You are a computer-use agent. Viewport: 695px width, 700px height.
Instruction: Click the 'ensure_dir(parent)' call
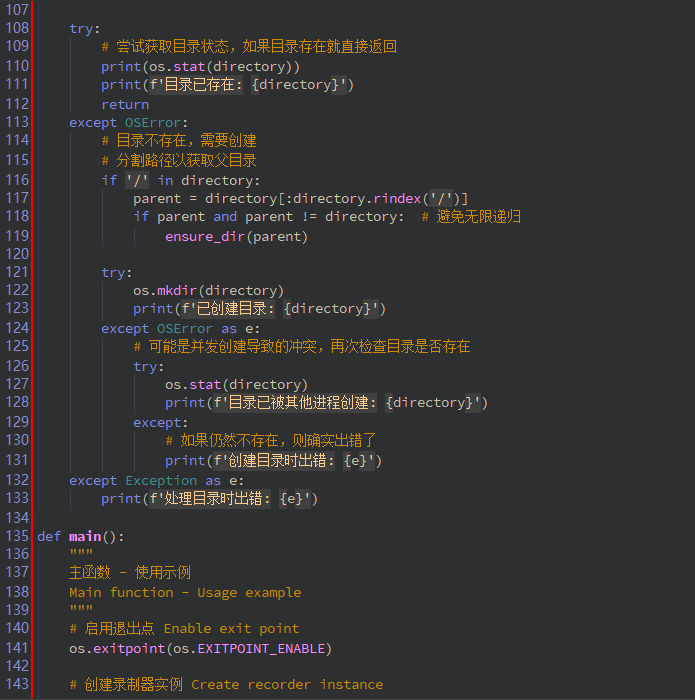pos(236,237)
